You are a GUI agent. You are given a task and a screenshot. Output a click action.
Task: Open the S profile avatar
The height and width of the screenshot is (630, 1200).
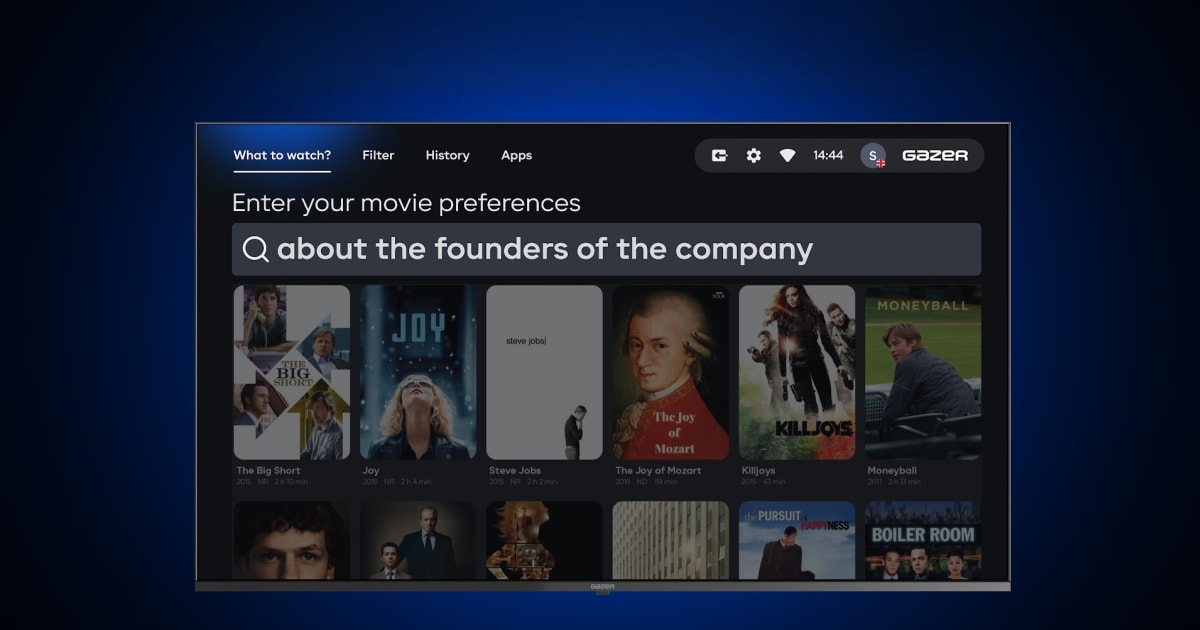click(x=871, y=156)
